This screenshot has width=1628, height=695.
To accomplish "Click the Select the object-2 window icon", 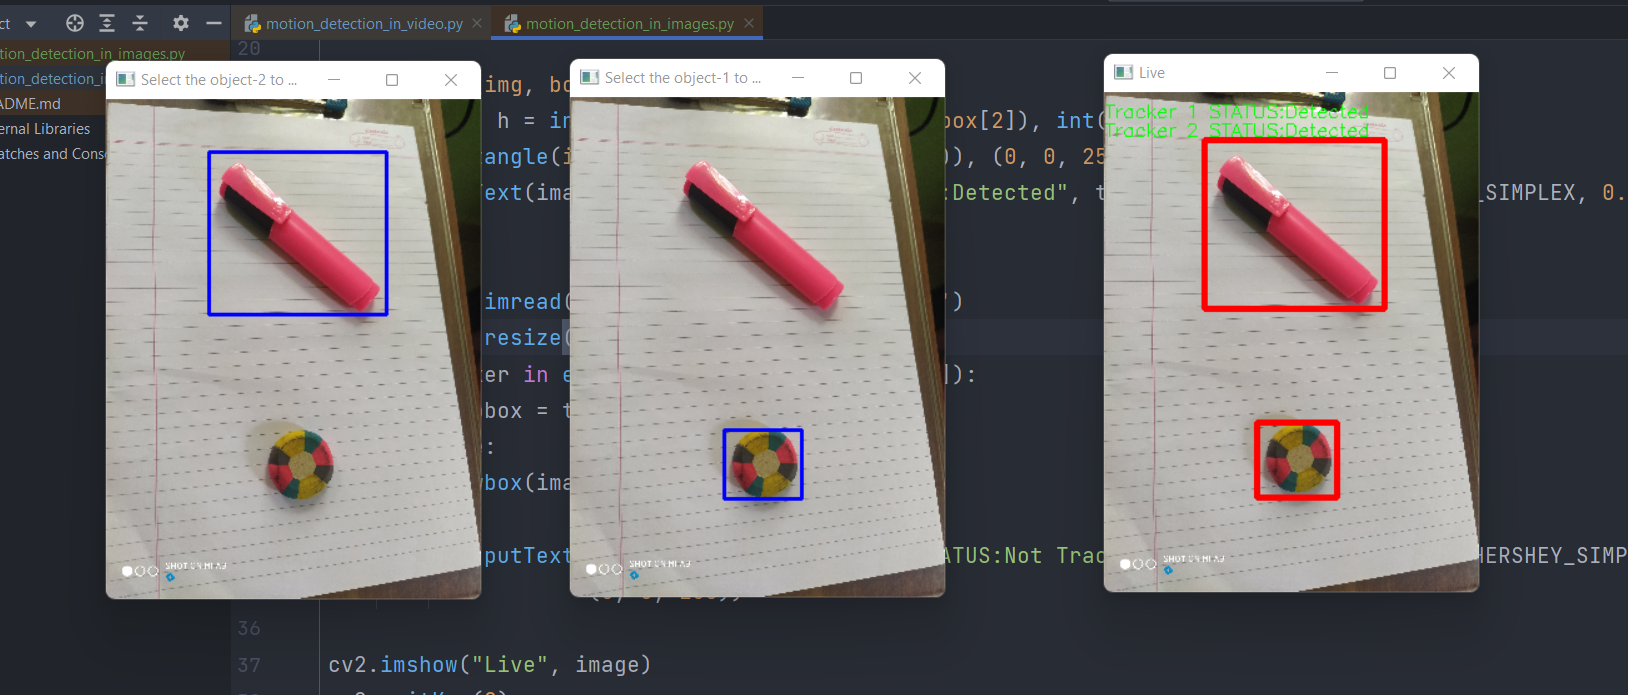I will 126,80.
